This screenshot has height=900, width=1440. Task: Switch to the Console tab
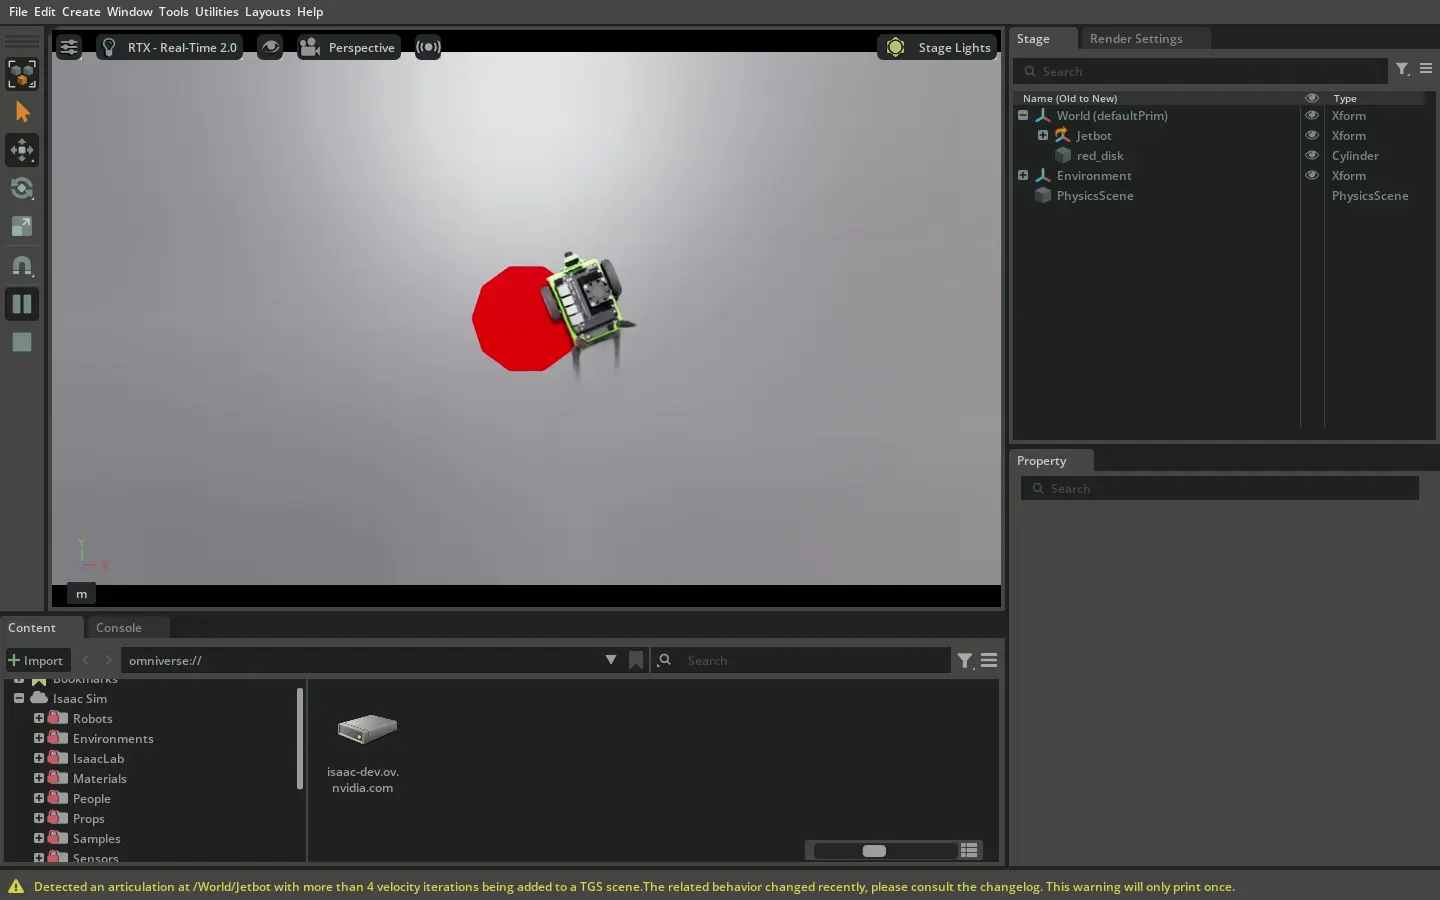point(119,628)
